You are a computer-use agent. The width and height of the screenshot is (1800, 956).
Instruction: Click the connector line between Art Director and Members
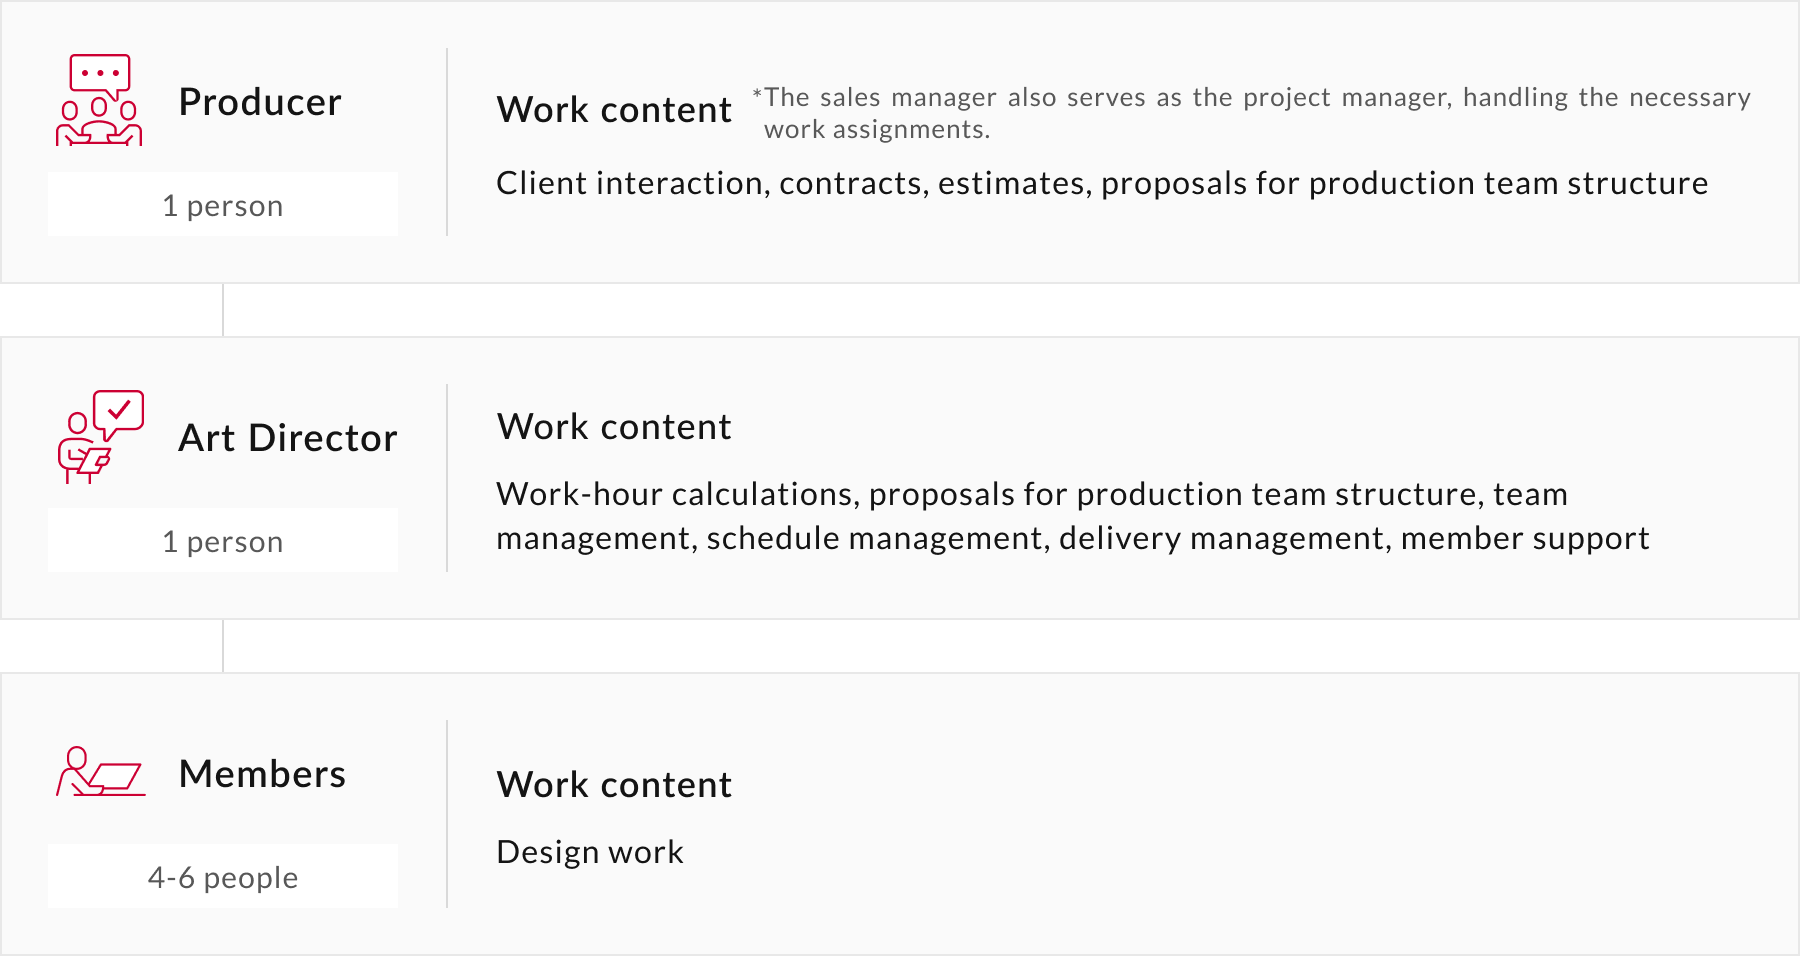pos(223,646)
